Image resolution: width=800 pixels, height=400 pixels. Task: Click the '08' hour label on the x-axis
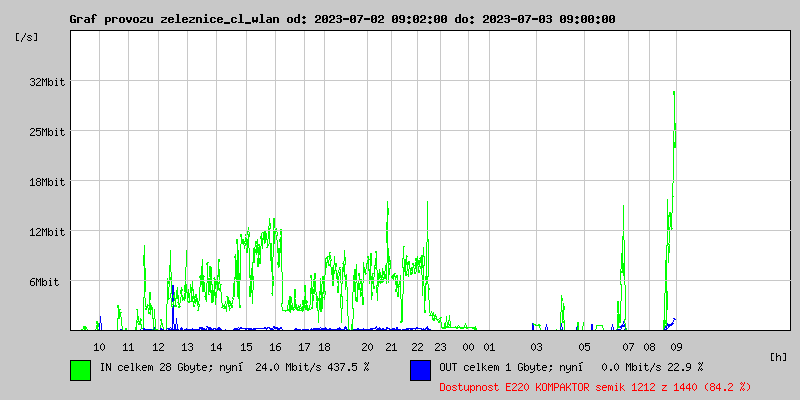tap(649, 347)
